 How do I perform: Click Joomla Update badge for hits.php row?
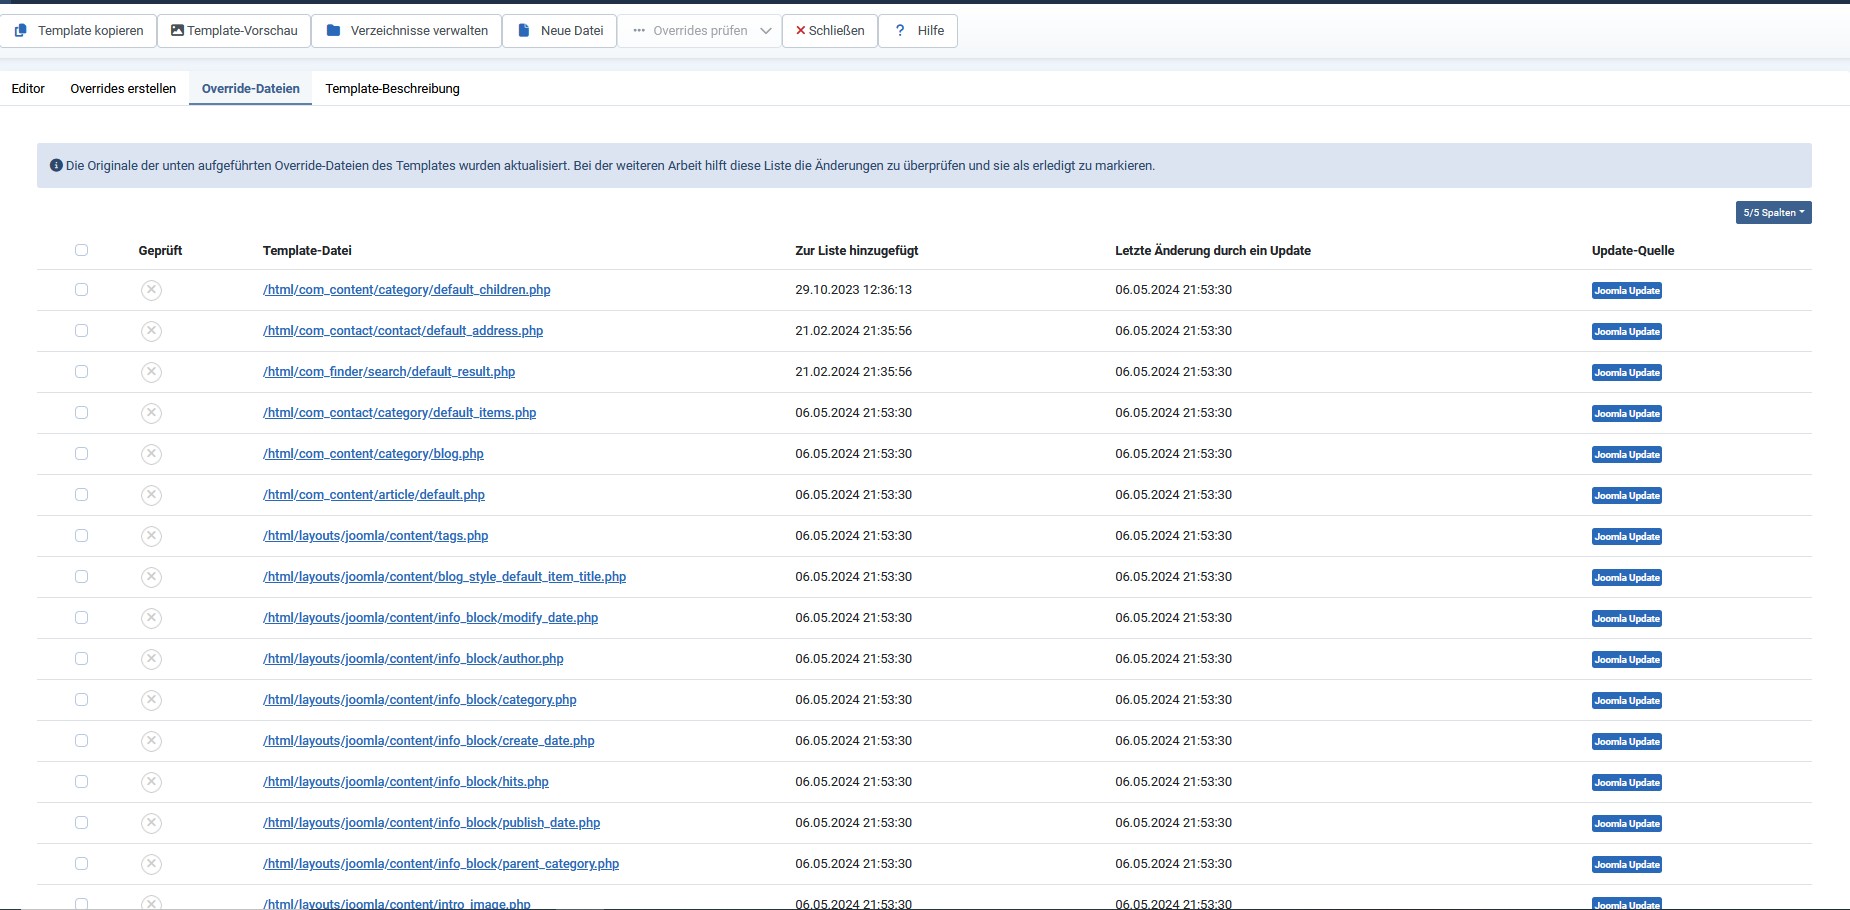point(1626,782)
